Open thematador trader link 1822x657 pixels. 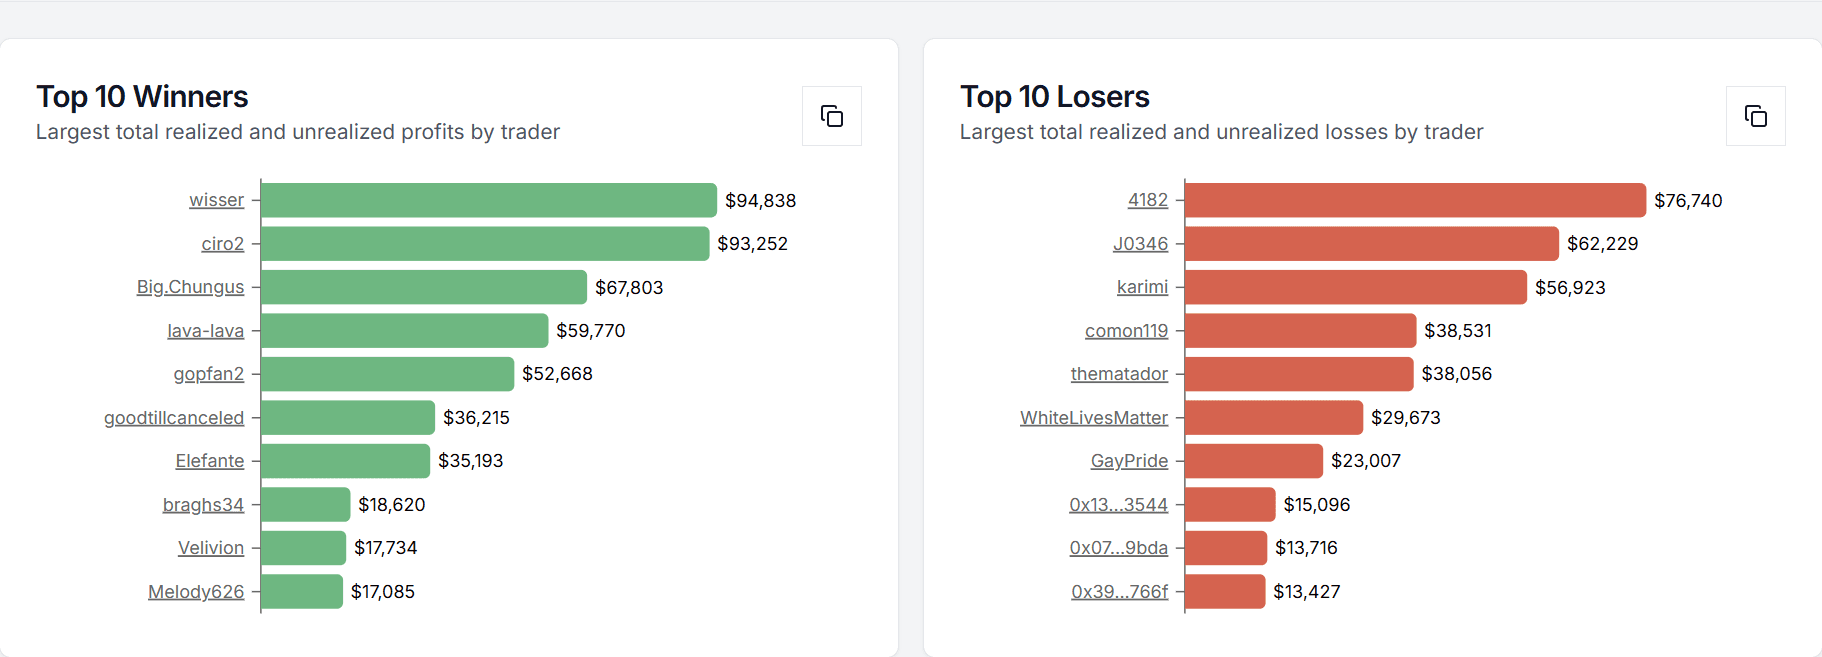click(1119, 374)
